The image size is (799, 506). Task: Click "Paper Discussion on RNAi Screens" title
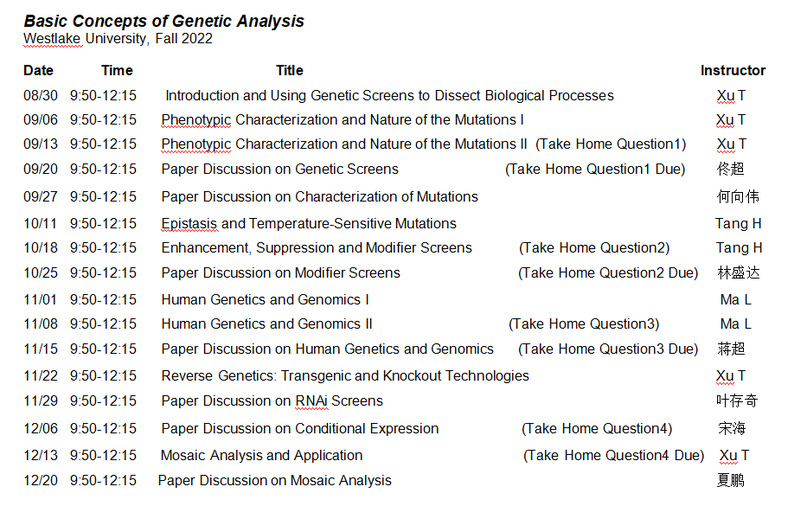point(272,401)
